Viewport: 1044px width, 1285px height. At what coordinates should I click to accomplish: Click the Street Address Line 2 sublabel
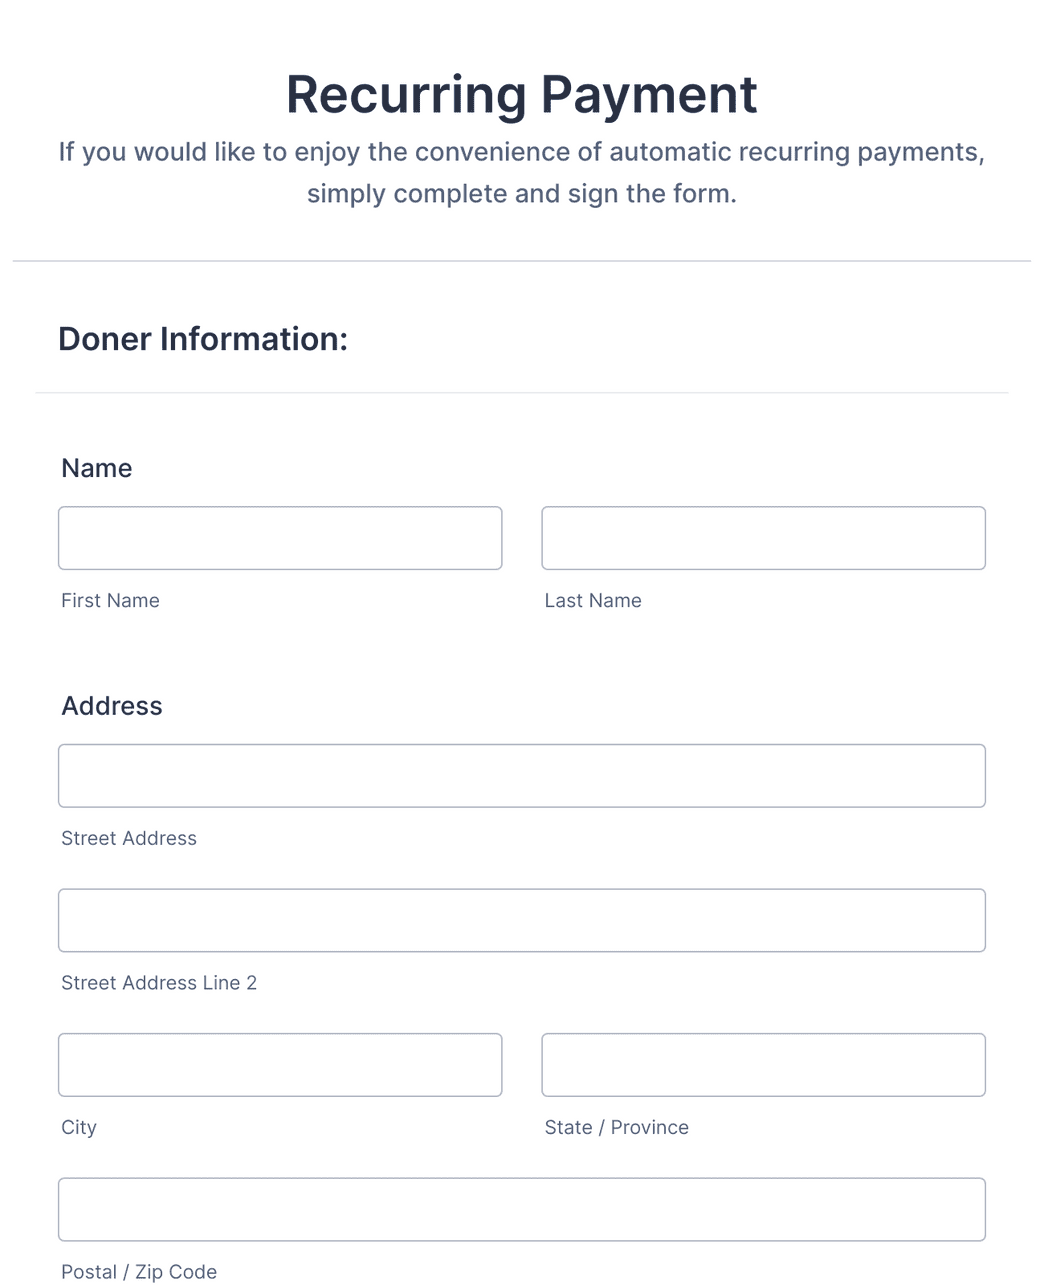coord(159,983)
